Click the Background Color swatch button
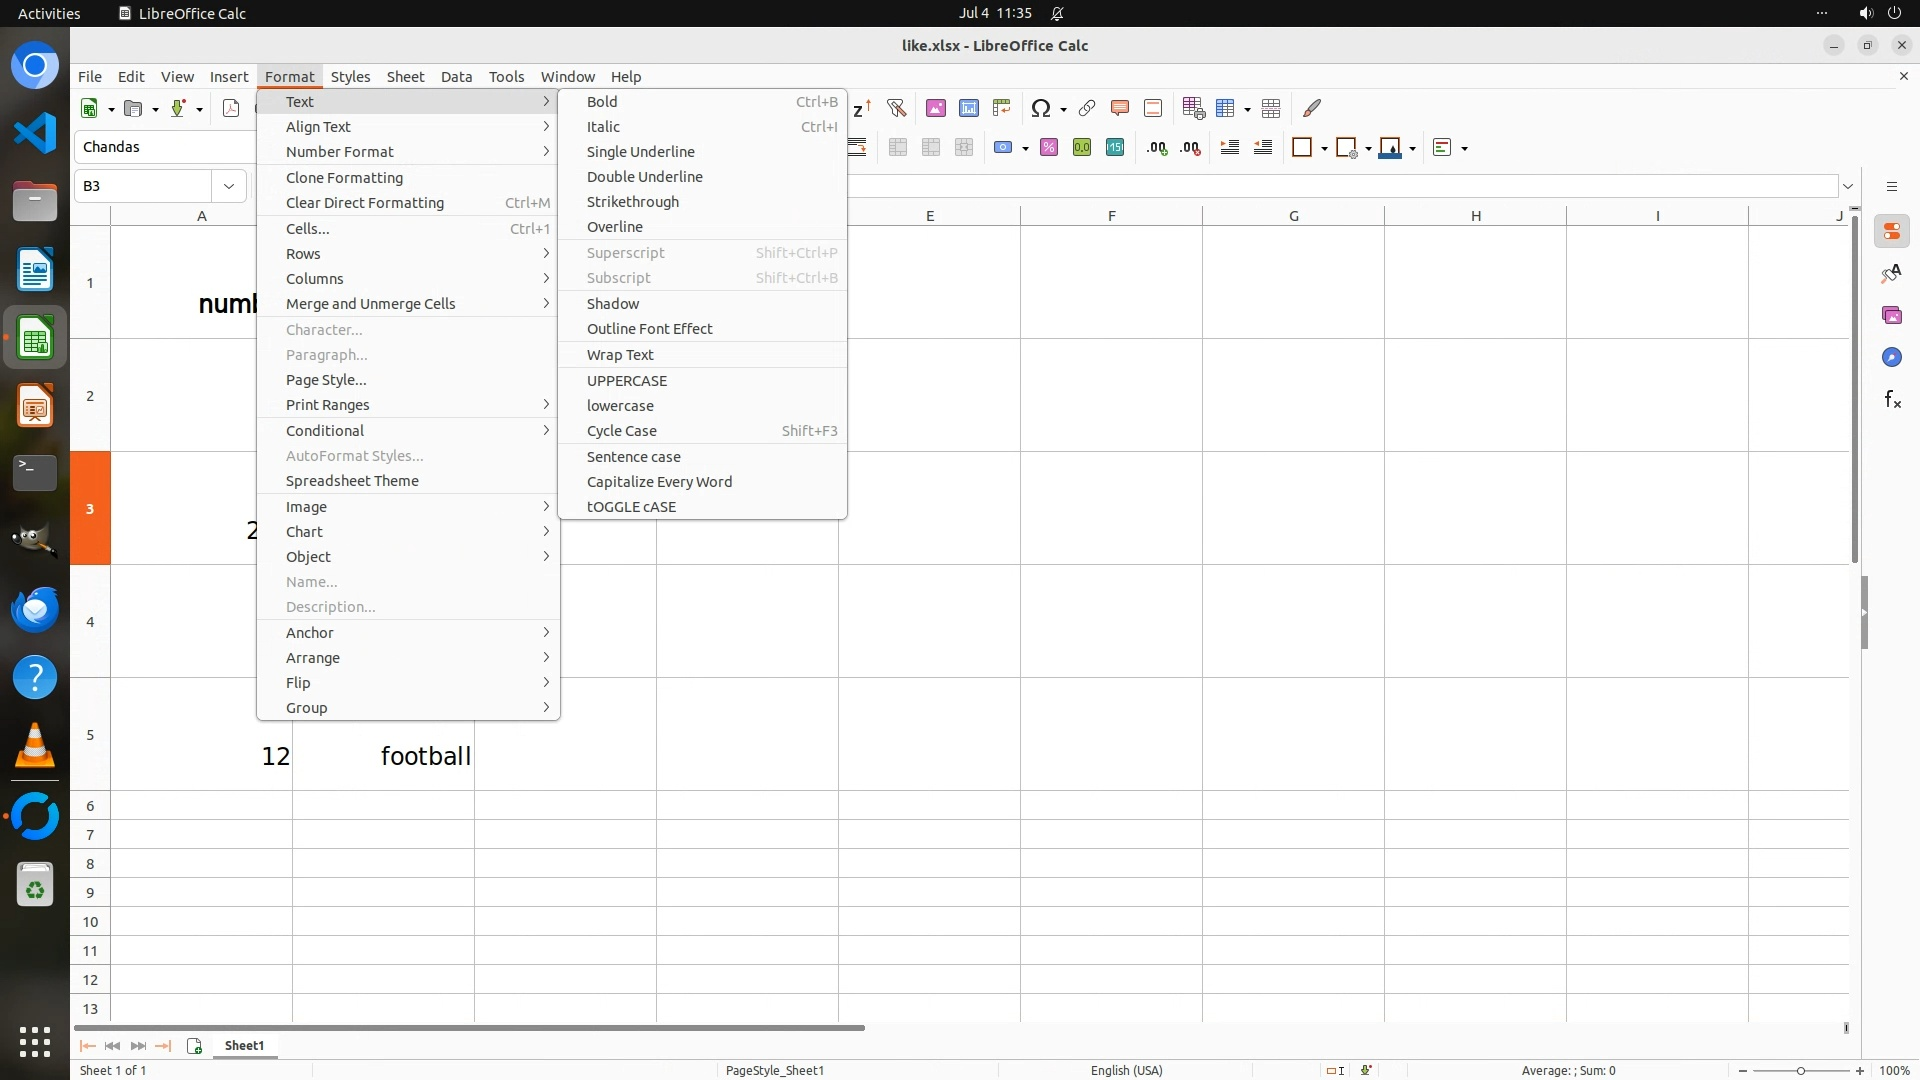 point(1390,148)
